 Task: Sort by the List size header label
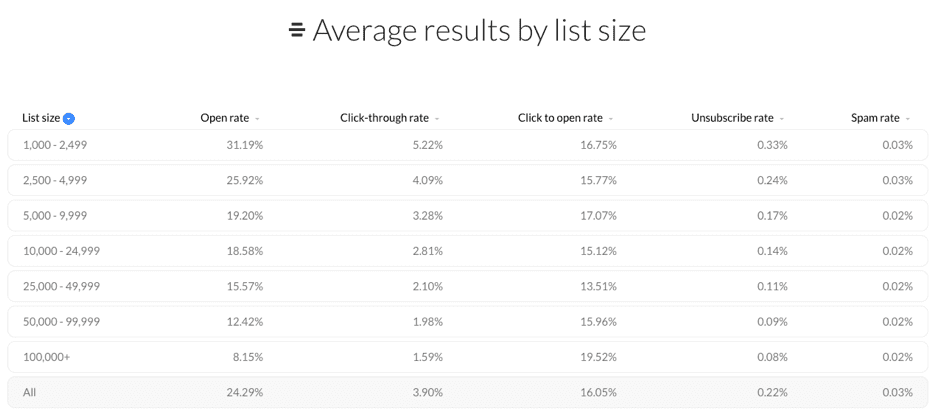tap(41, 118)
